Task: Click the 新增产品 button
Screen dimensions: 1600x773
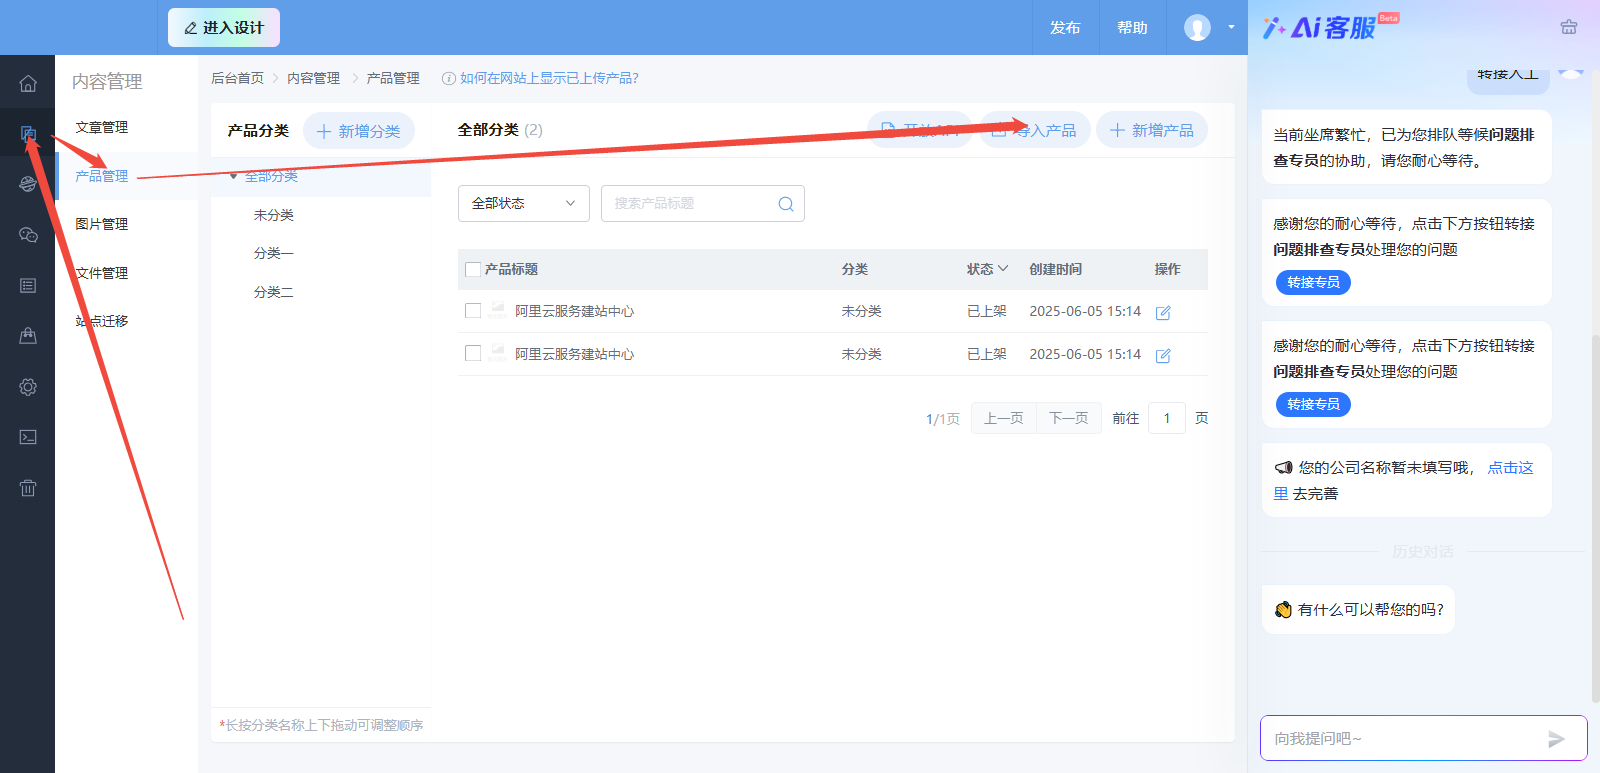Action: [1152, 131]
